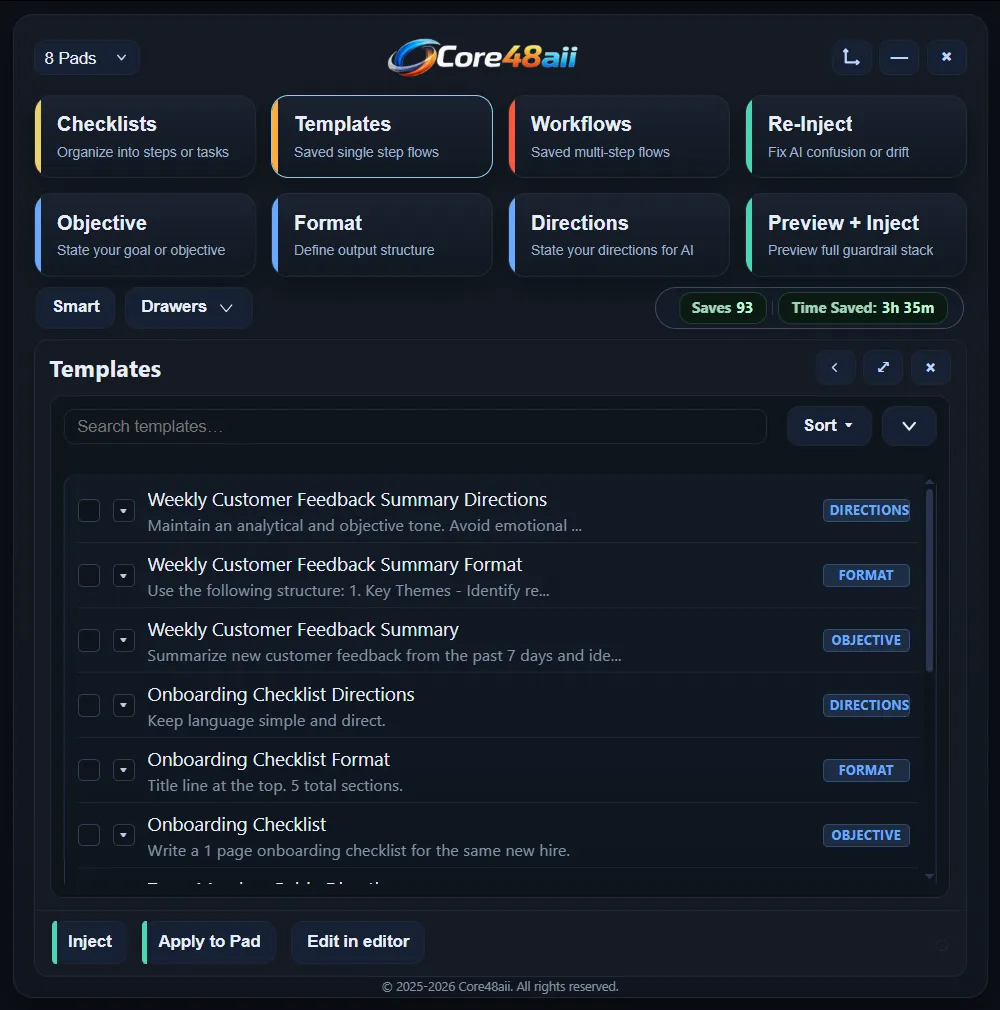This screenshot has height=1010, width=1000.
Task: Open the Format pad
Action: pyautogui.click(x=382, y=235)
